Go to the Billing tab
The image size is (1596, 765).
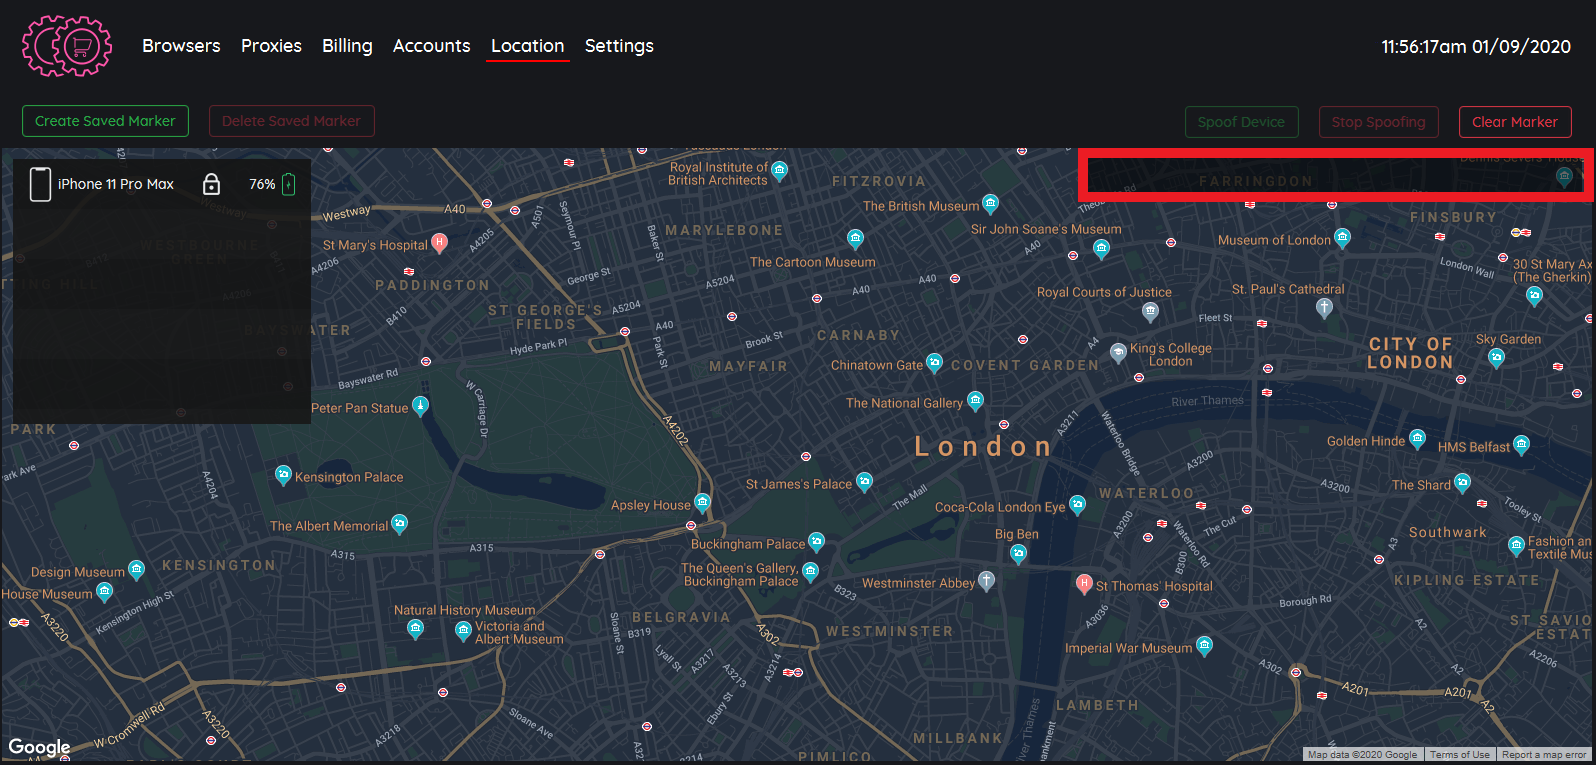pyautogui.click(x=347, y=46)
